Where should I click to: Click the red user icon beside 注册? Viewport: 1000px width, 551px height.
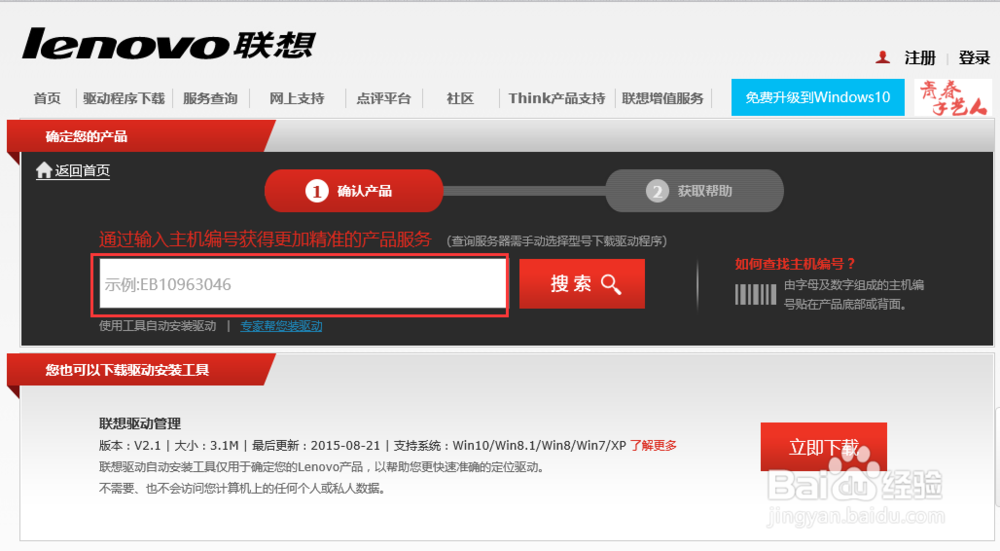[x=883, y=57]
